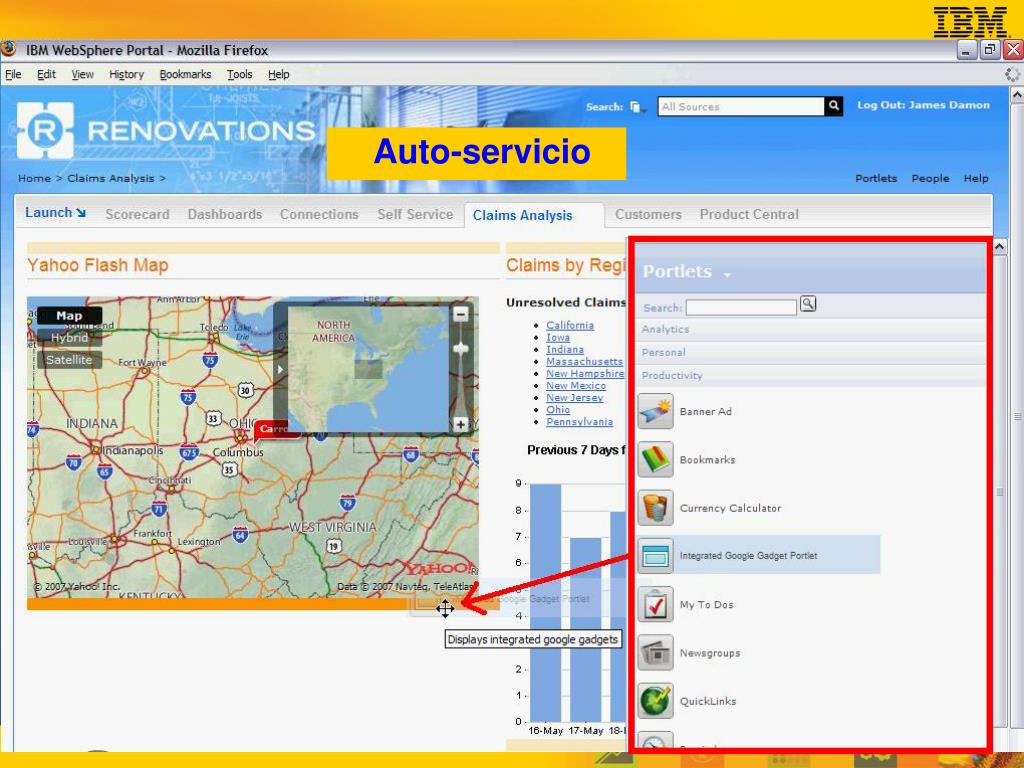Collapse the Productivity category
1024x768 pixels.
pyautogui.click(x=671, y=376)
